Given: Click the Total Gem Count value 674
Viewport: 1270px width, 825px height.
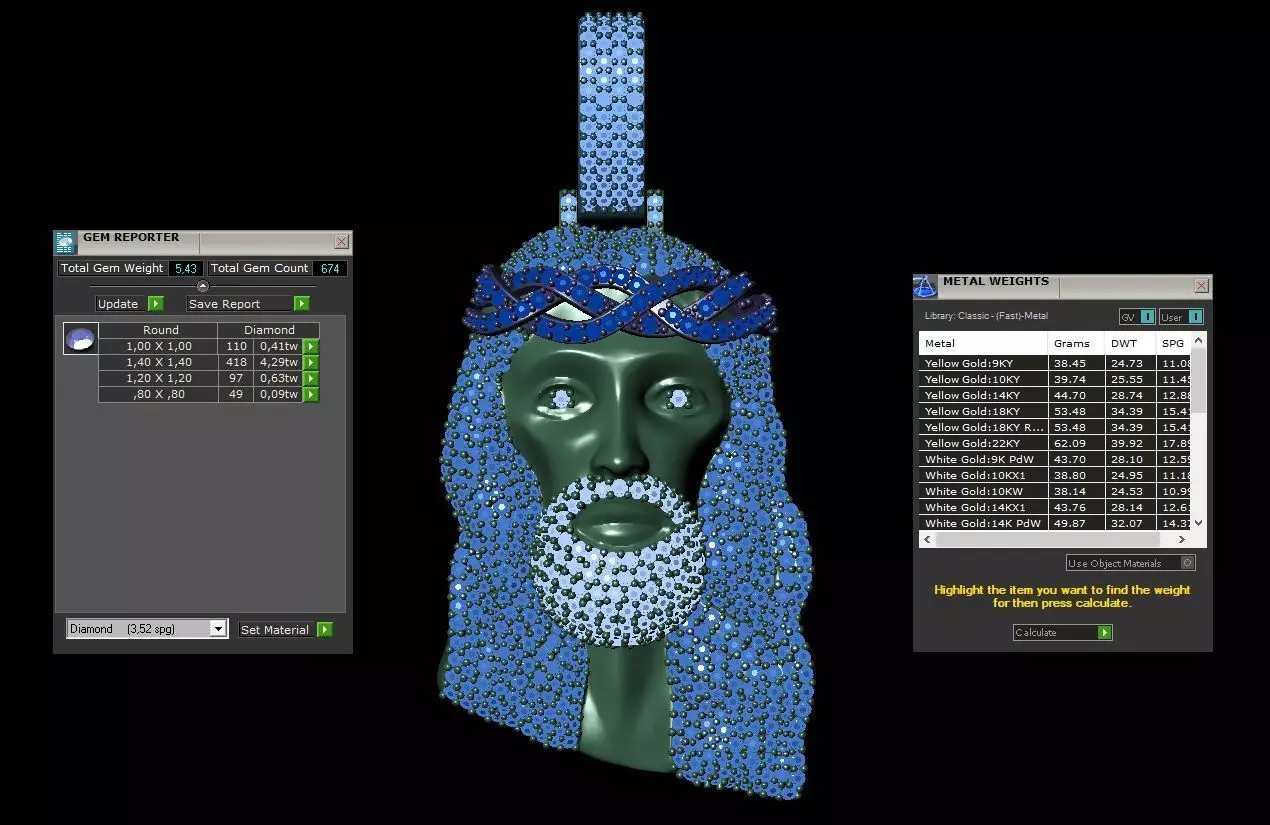Looking at the screenshot, I should tap(330, 268).
